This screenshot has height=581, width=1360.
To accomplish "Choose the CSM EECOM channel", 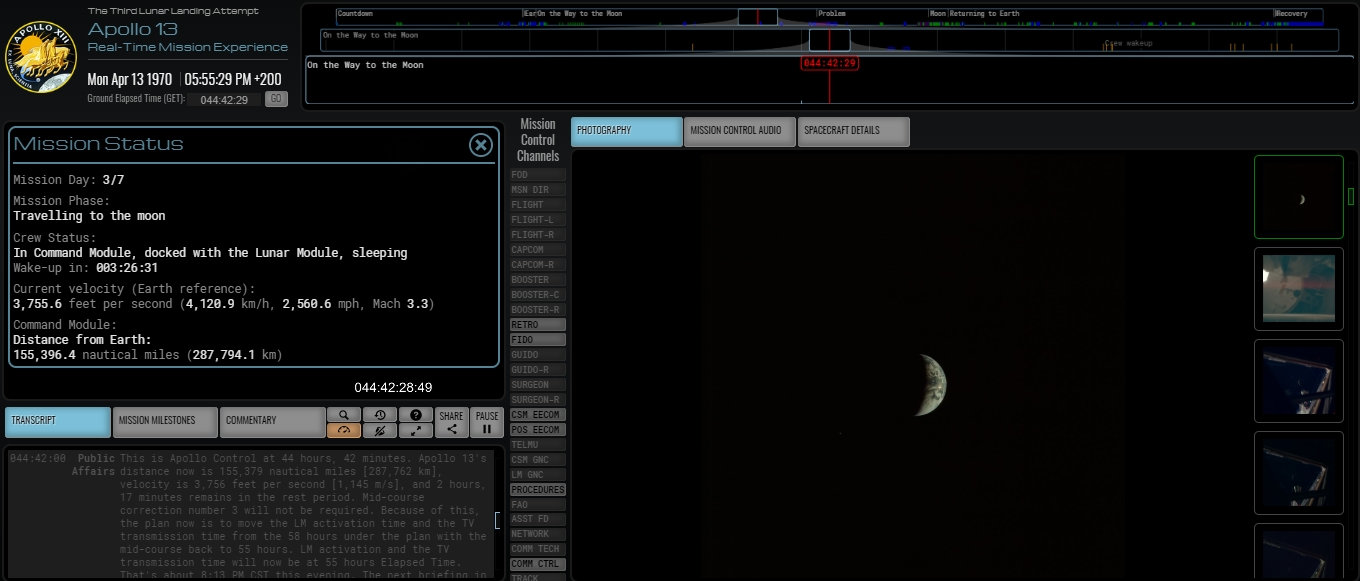I will click(x=538, y=415).
